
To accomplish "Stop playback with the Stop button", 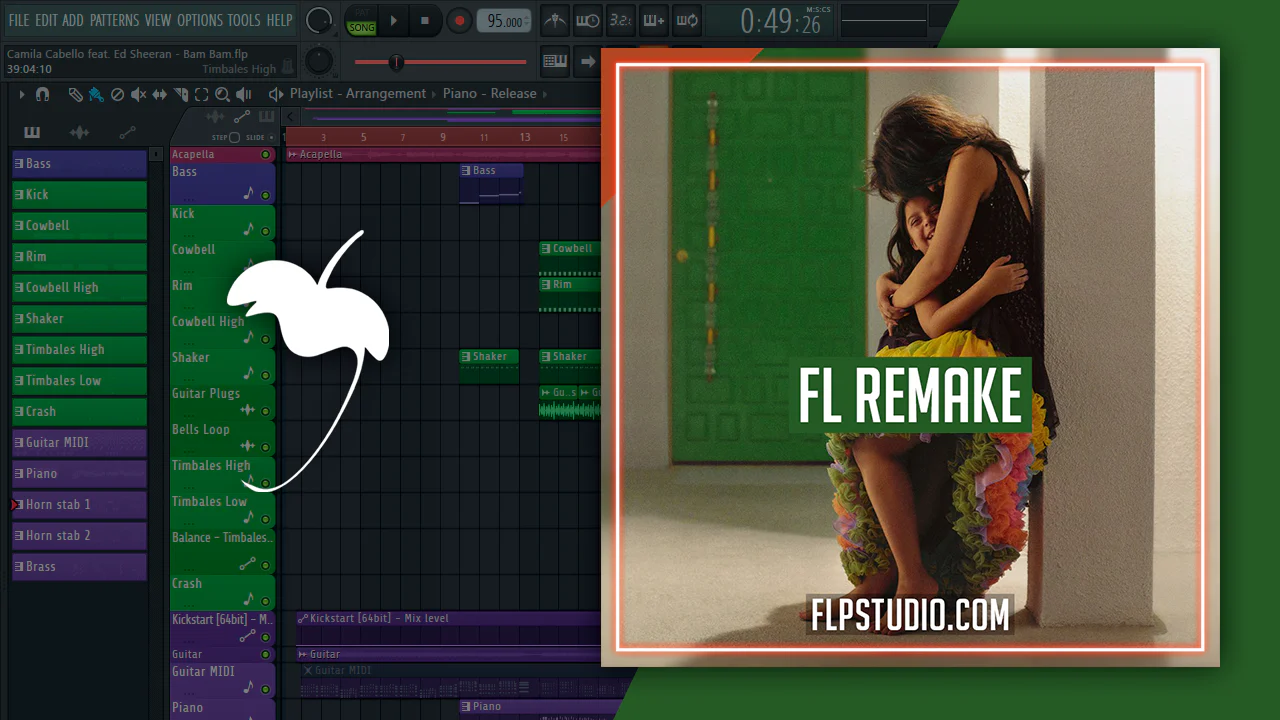I will pyautogui.click(x=425, y=20).
